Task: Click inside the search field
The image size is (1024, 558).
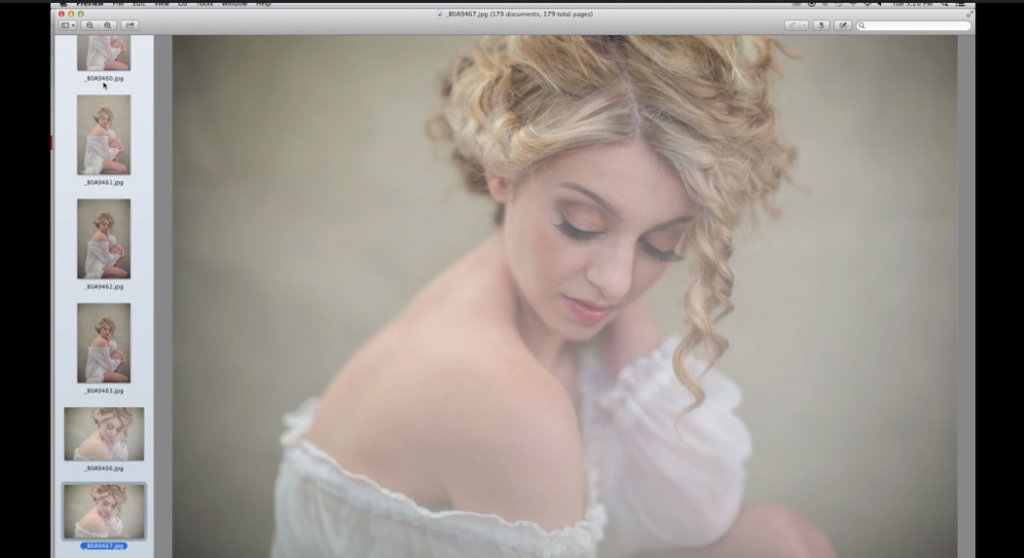Action: pos(913,25)
